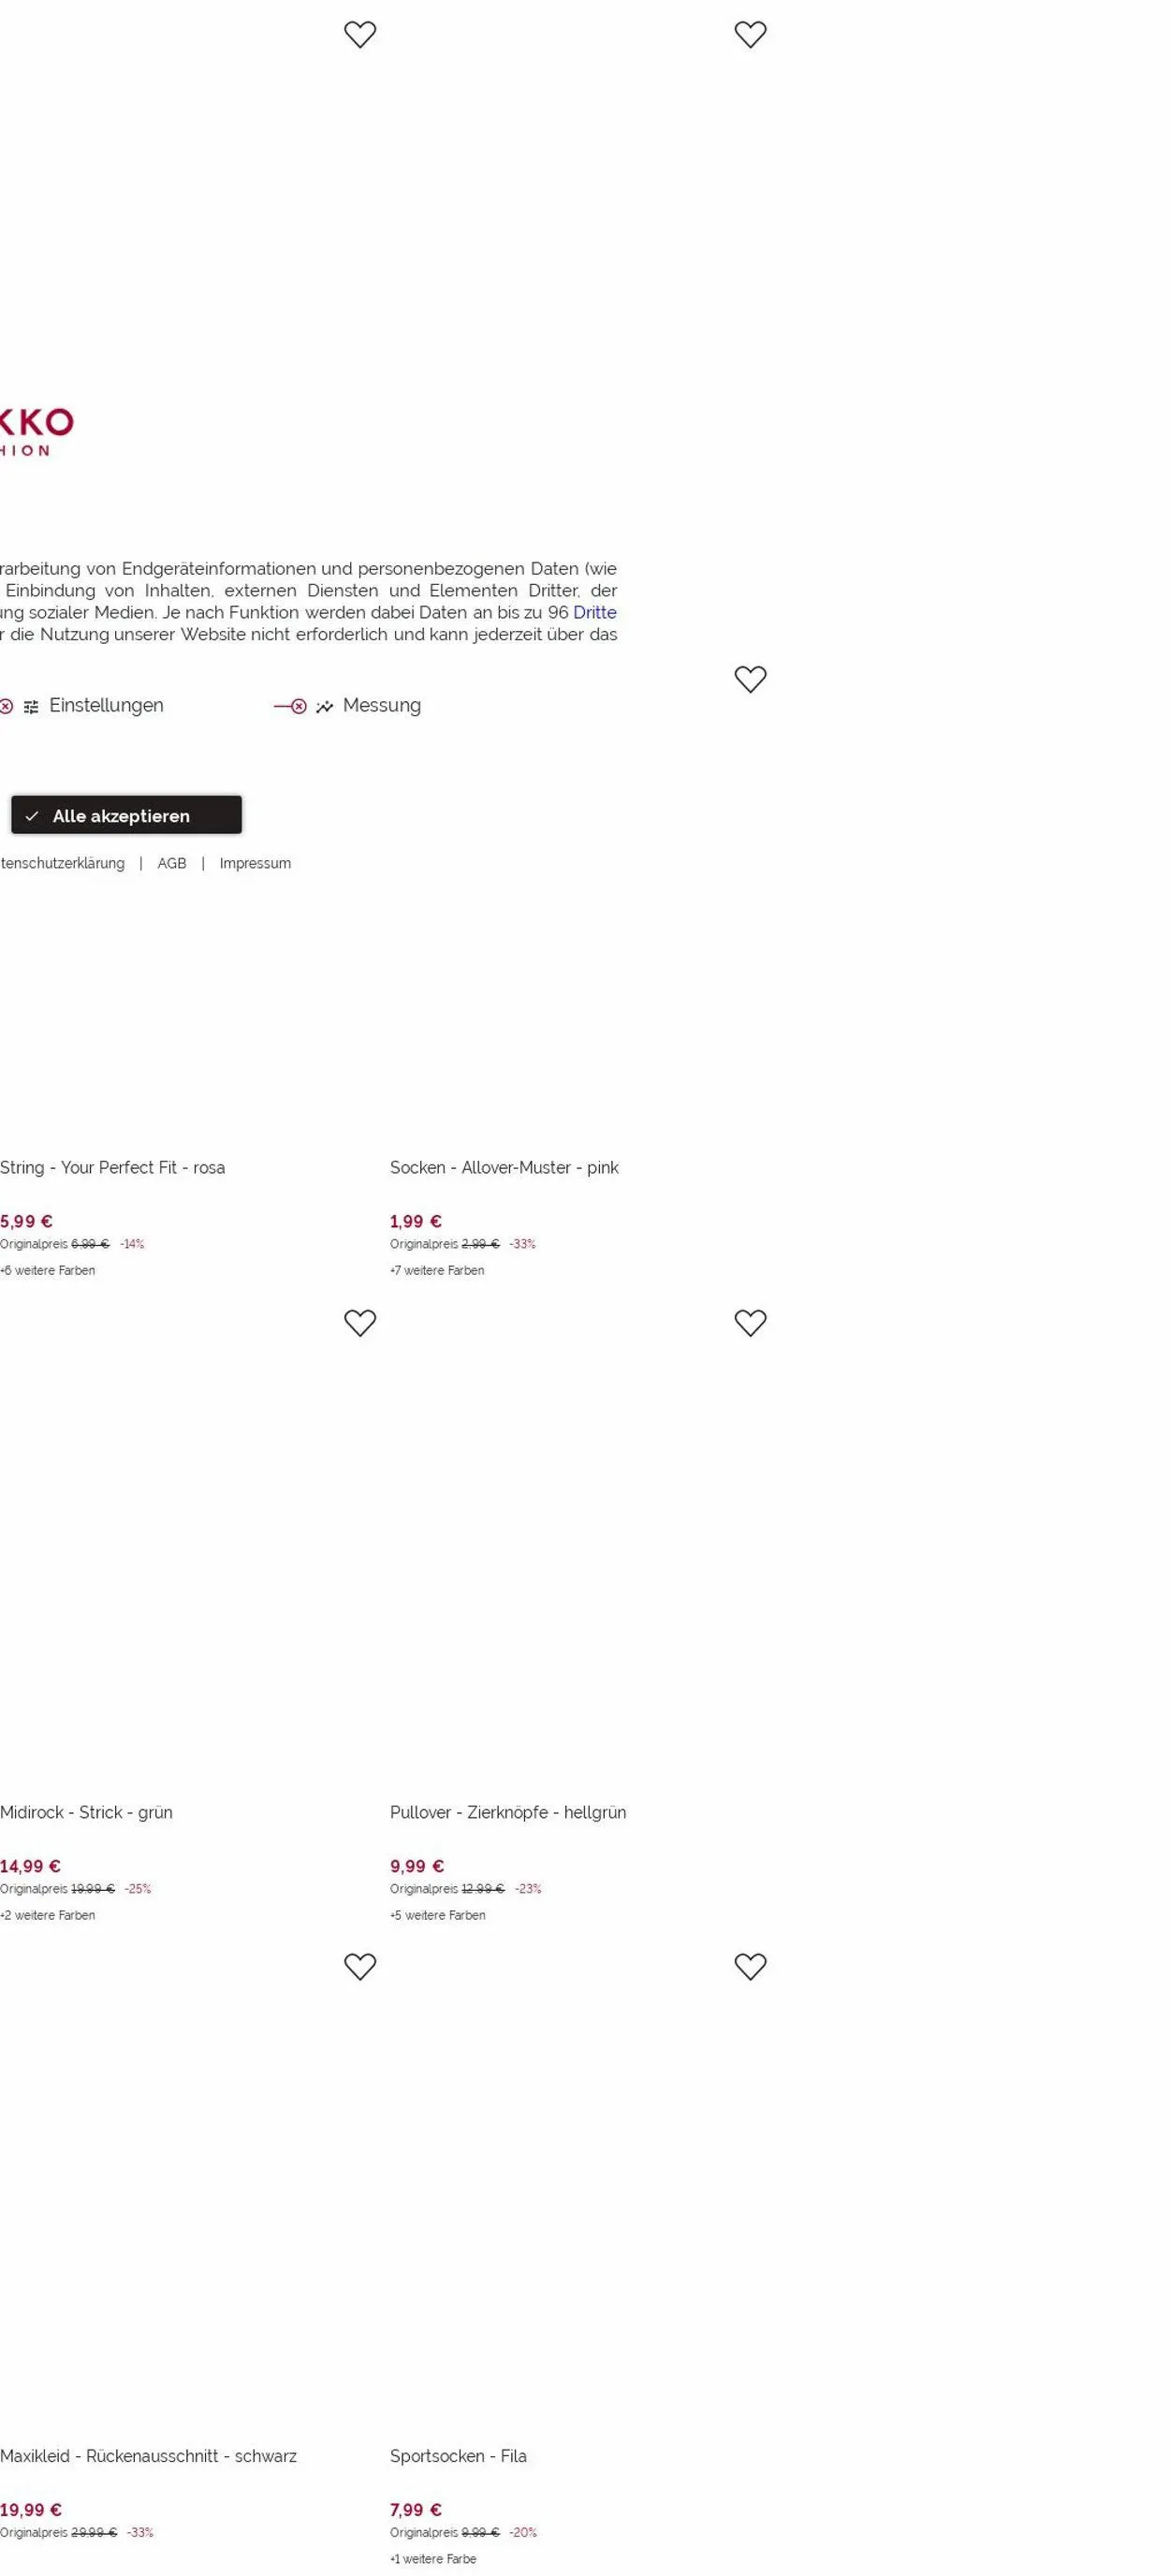The height and width of the screenshot is (2576, 1170).
Task: Open the Impressum link
Action: 255,864
